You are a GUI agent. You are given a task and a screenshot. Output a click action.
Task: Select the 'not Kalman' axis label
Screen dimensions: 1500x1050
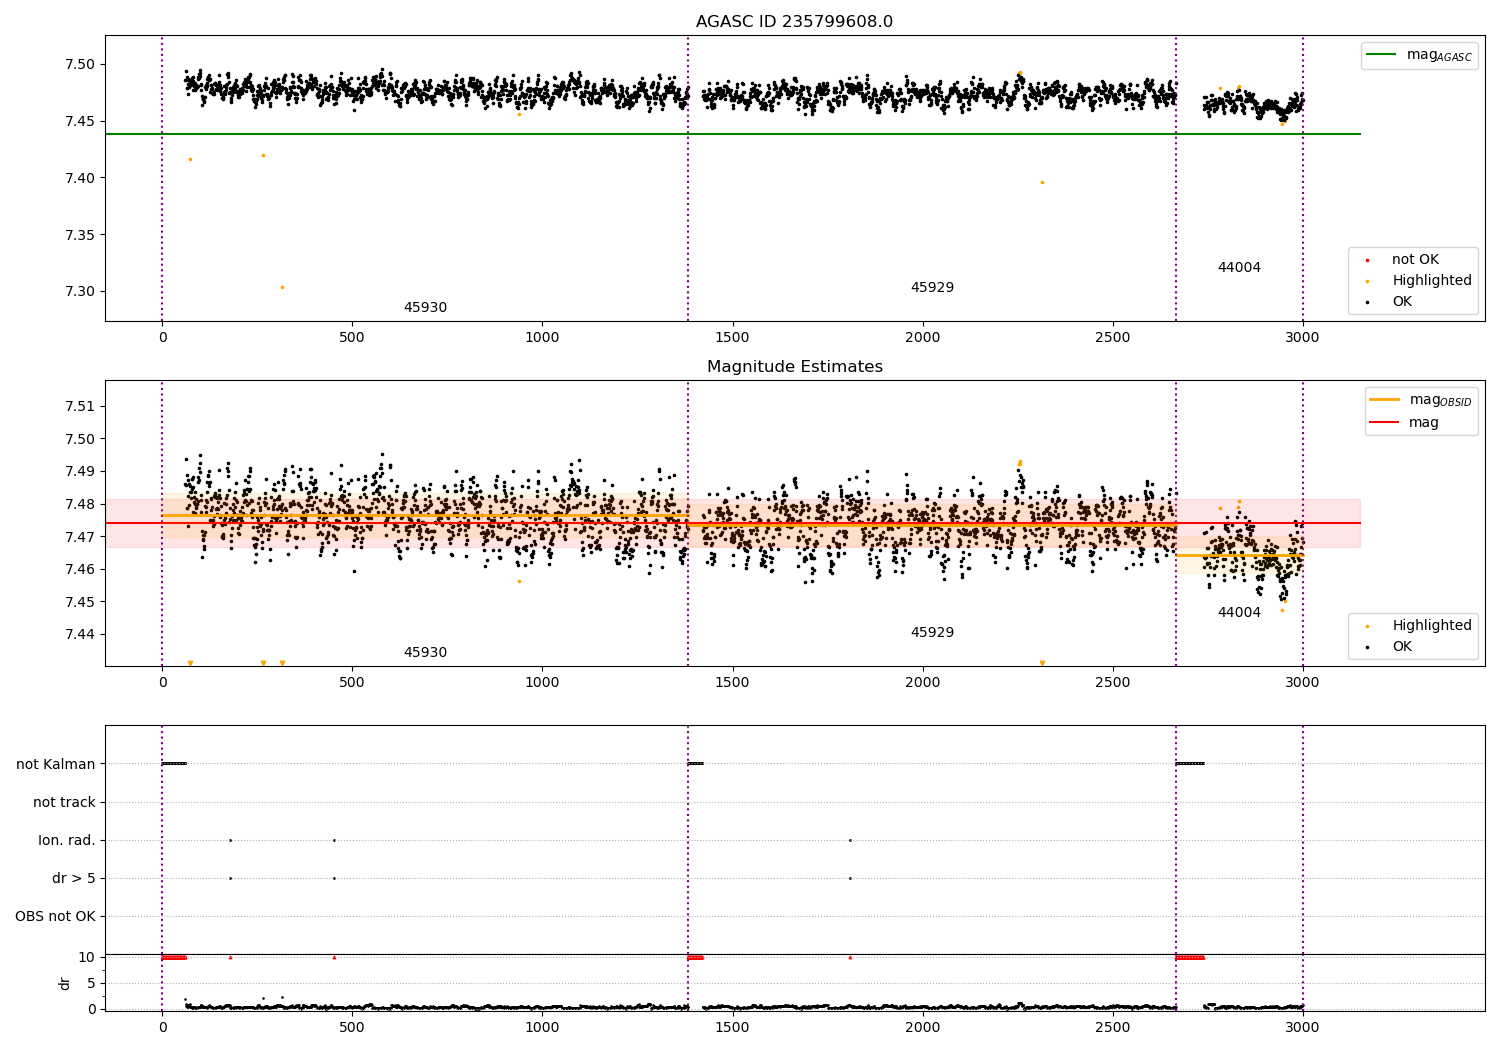click(x=56, y=764)
